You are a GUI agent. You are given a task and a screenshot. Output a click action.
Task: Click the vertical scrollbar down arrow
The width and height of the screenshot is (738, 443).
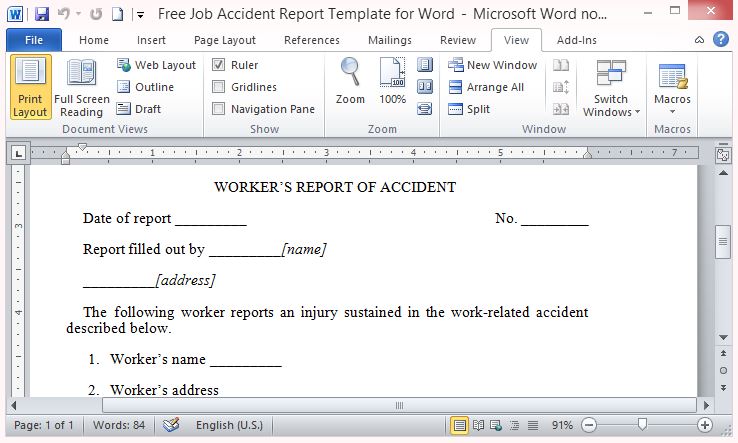click(x=723, y=337)
